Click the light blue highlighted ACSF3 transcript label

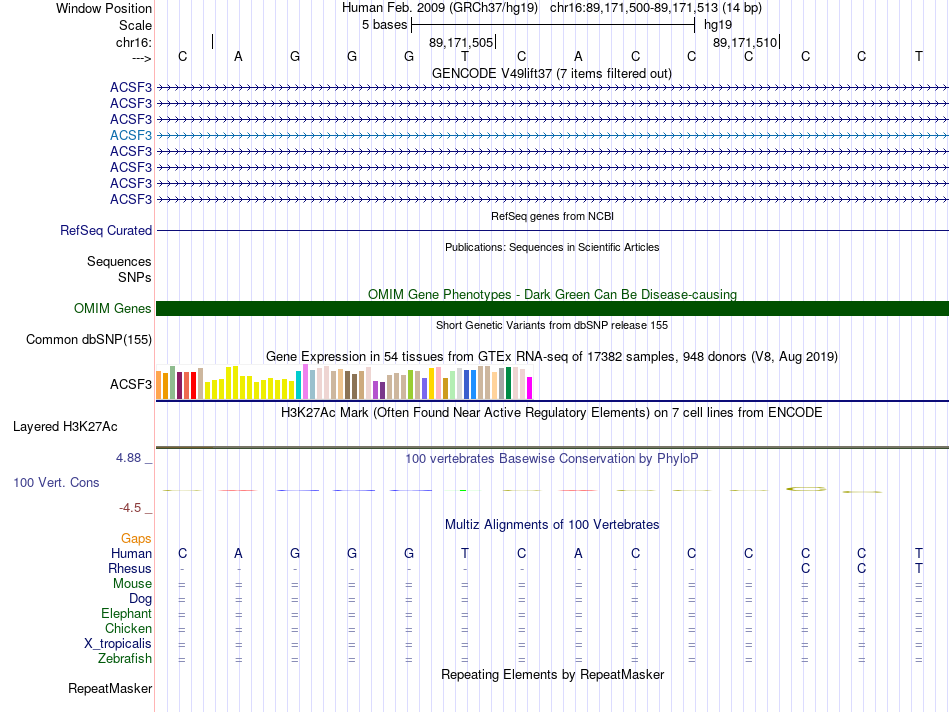pos(131,135)
